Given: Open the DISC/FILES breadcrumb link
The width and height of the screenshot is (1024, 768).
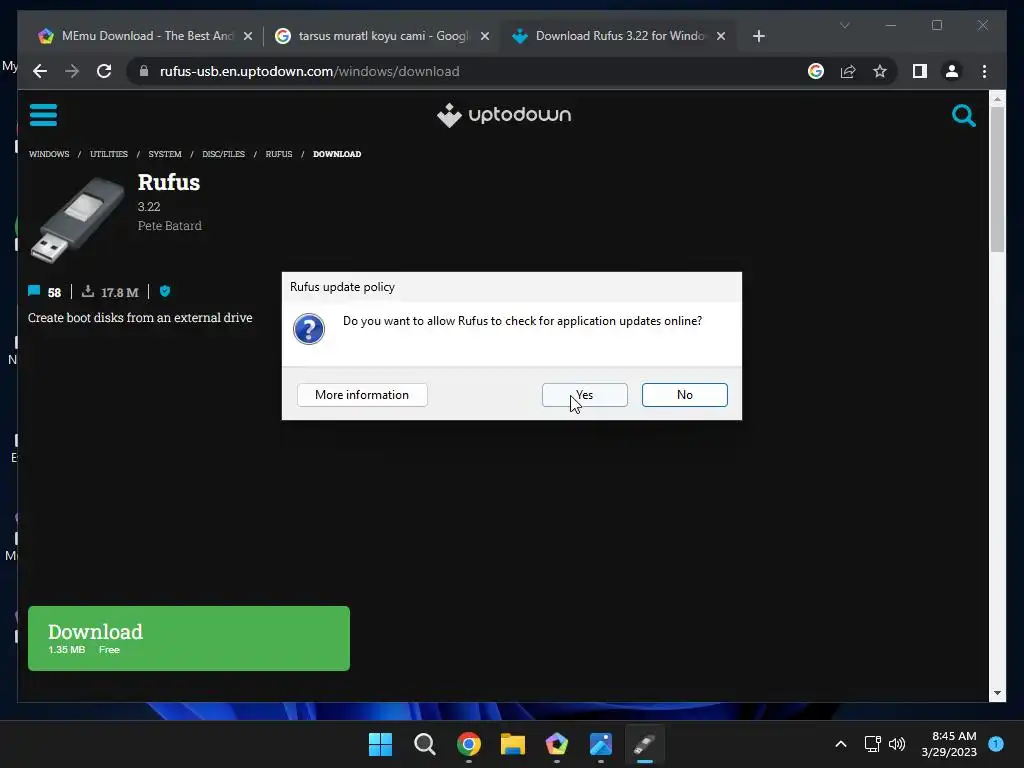Looking at the screenshot, I should (223, 154).
